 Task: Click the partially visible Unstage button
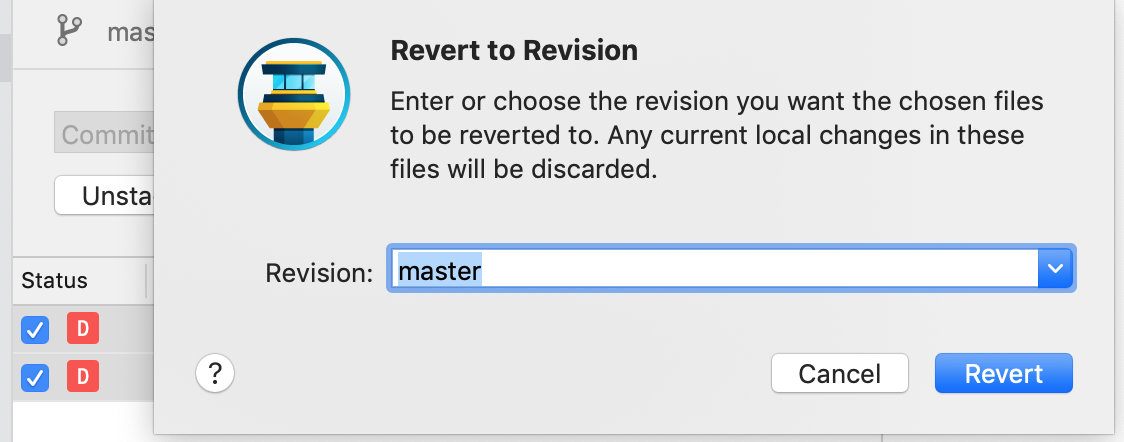coord(104,195)
